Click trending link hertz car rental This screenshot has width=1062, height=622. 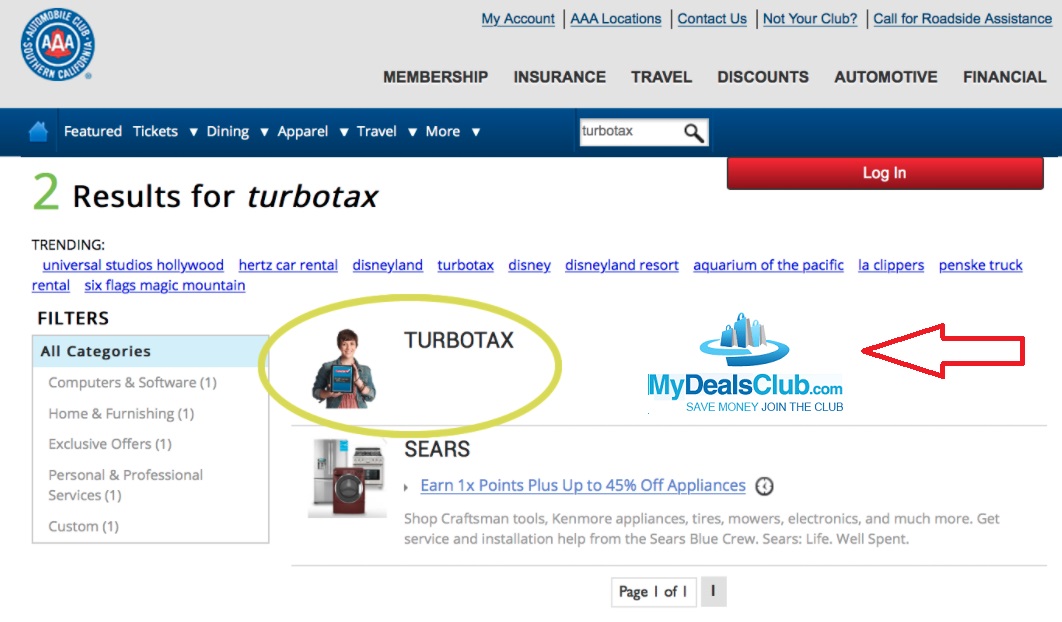click(288, 265)
